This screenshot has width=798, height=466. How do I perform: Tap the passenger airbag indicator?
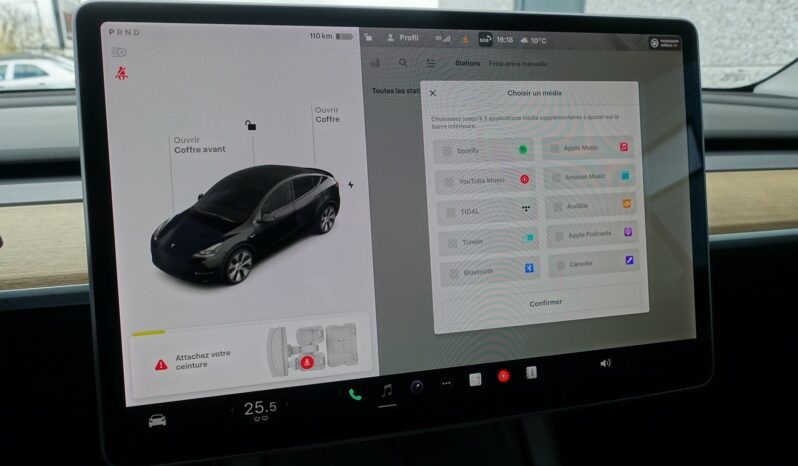point(664,43)
